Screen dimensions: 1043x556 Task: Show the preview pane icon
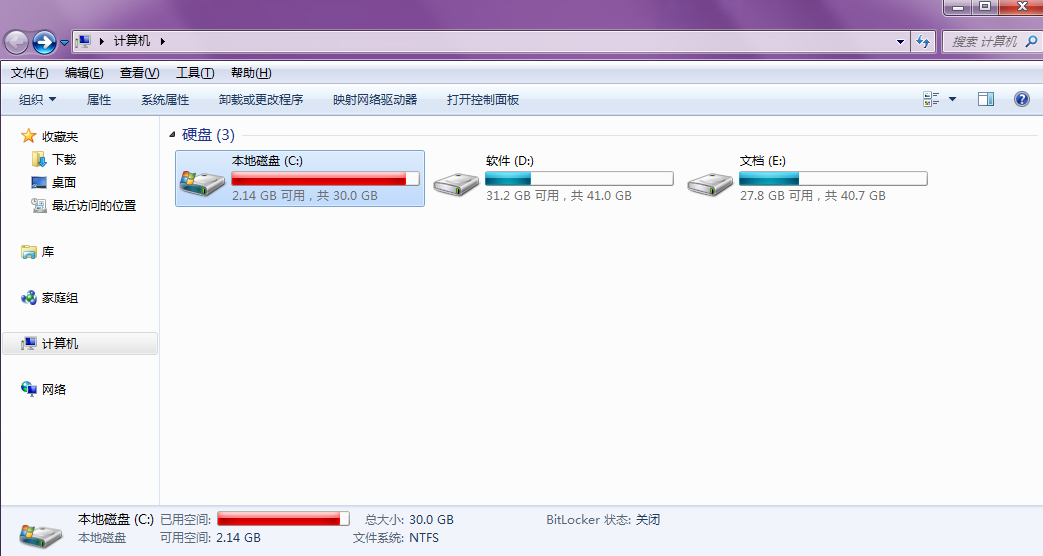pos(986,100)
